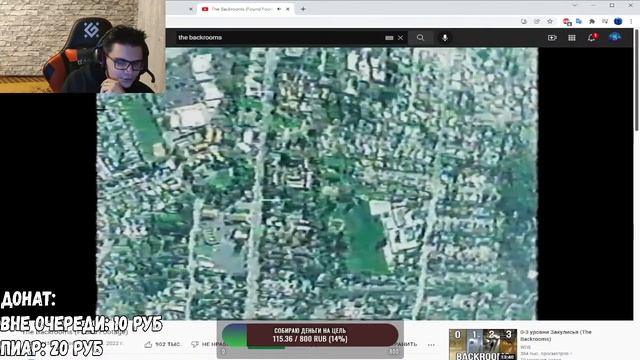640x360 pixels.
Task: Click the YouTube search magnifier button
Action: 420,38
